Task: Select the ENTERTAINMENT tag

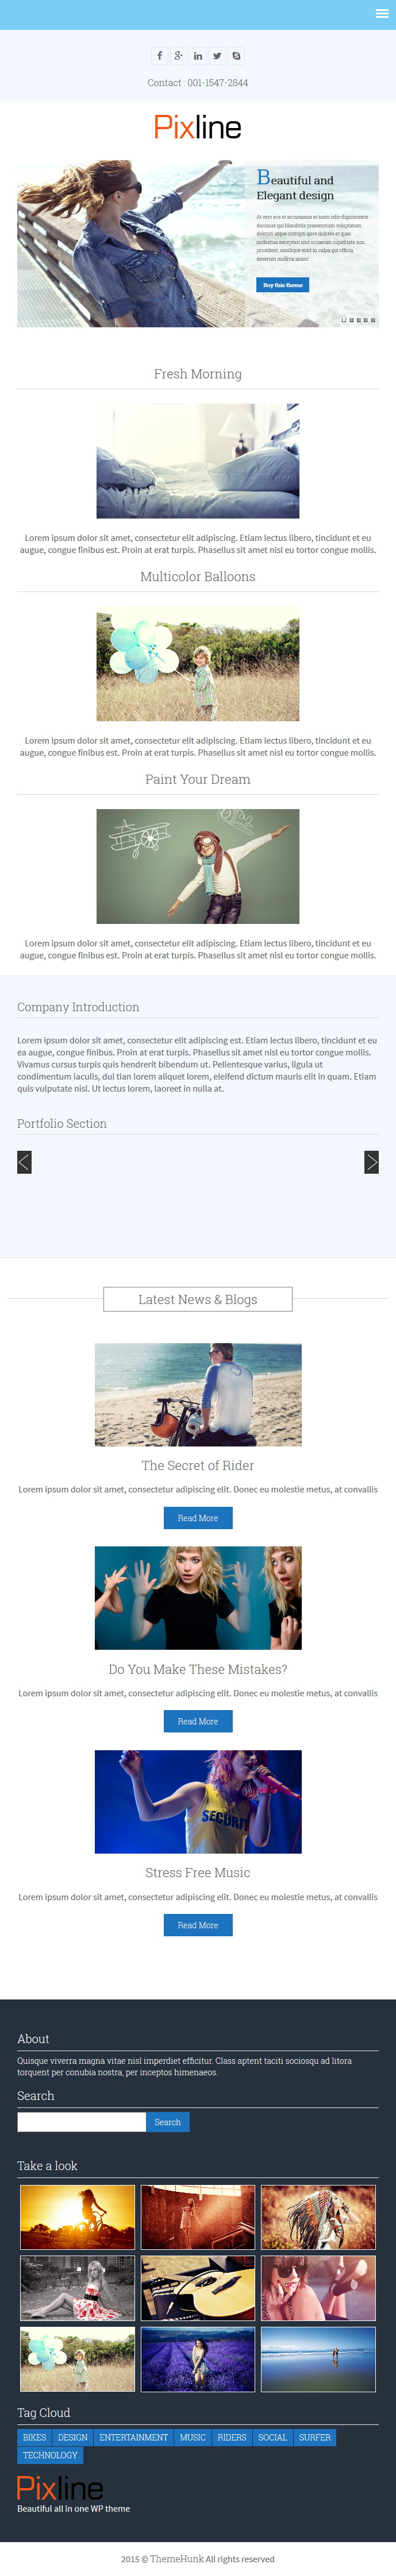Action: click(x=133, y=2437)
